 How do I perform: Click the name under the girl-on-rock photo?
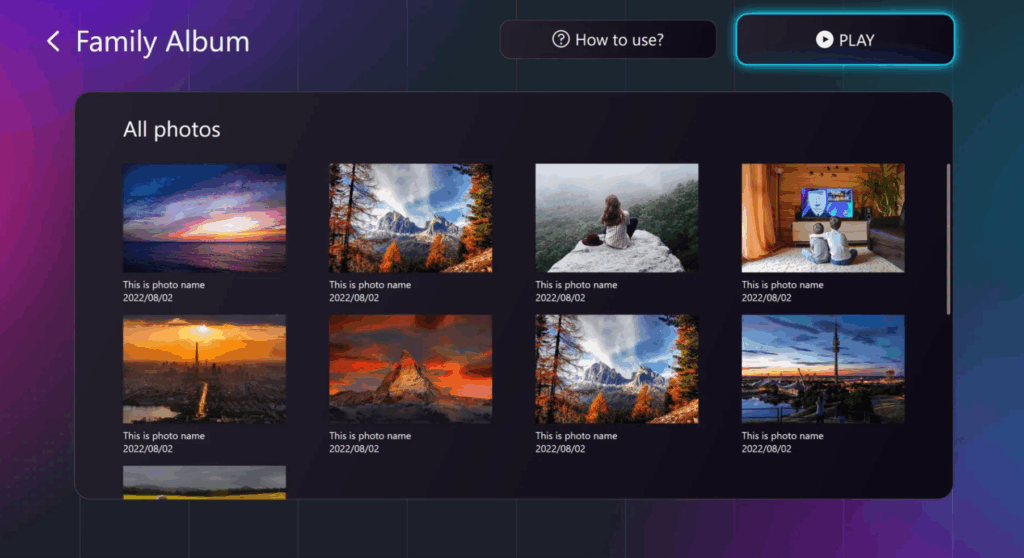(576, 285)
